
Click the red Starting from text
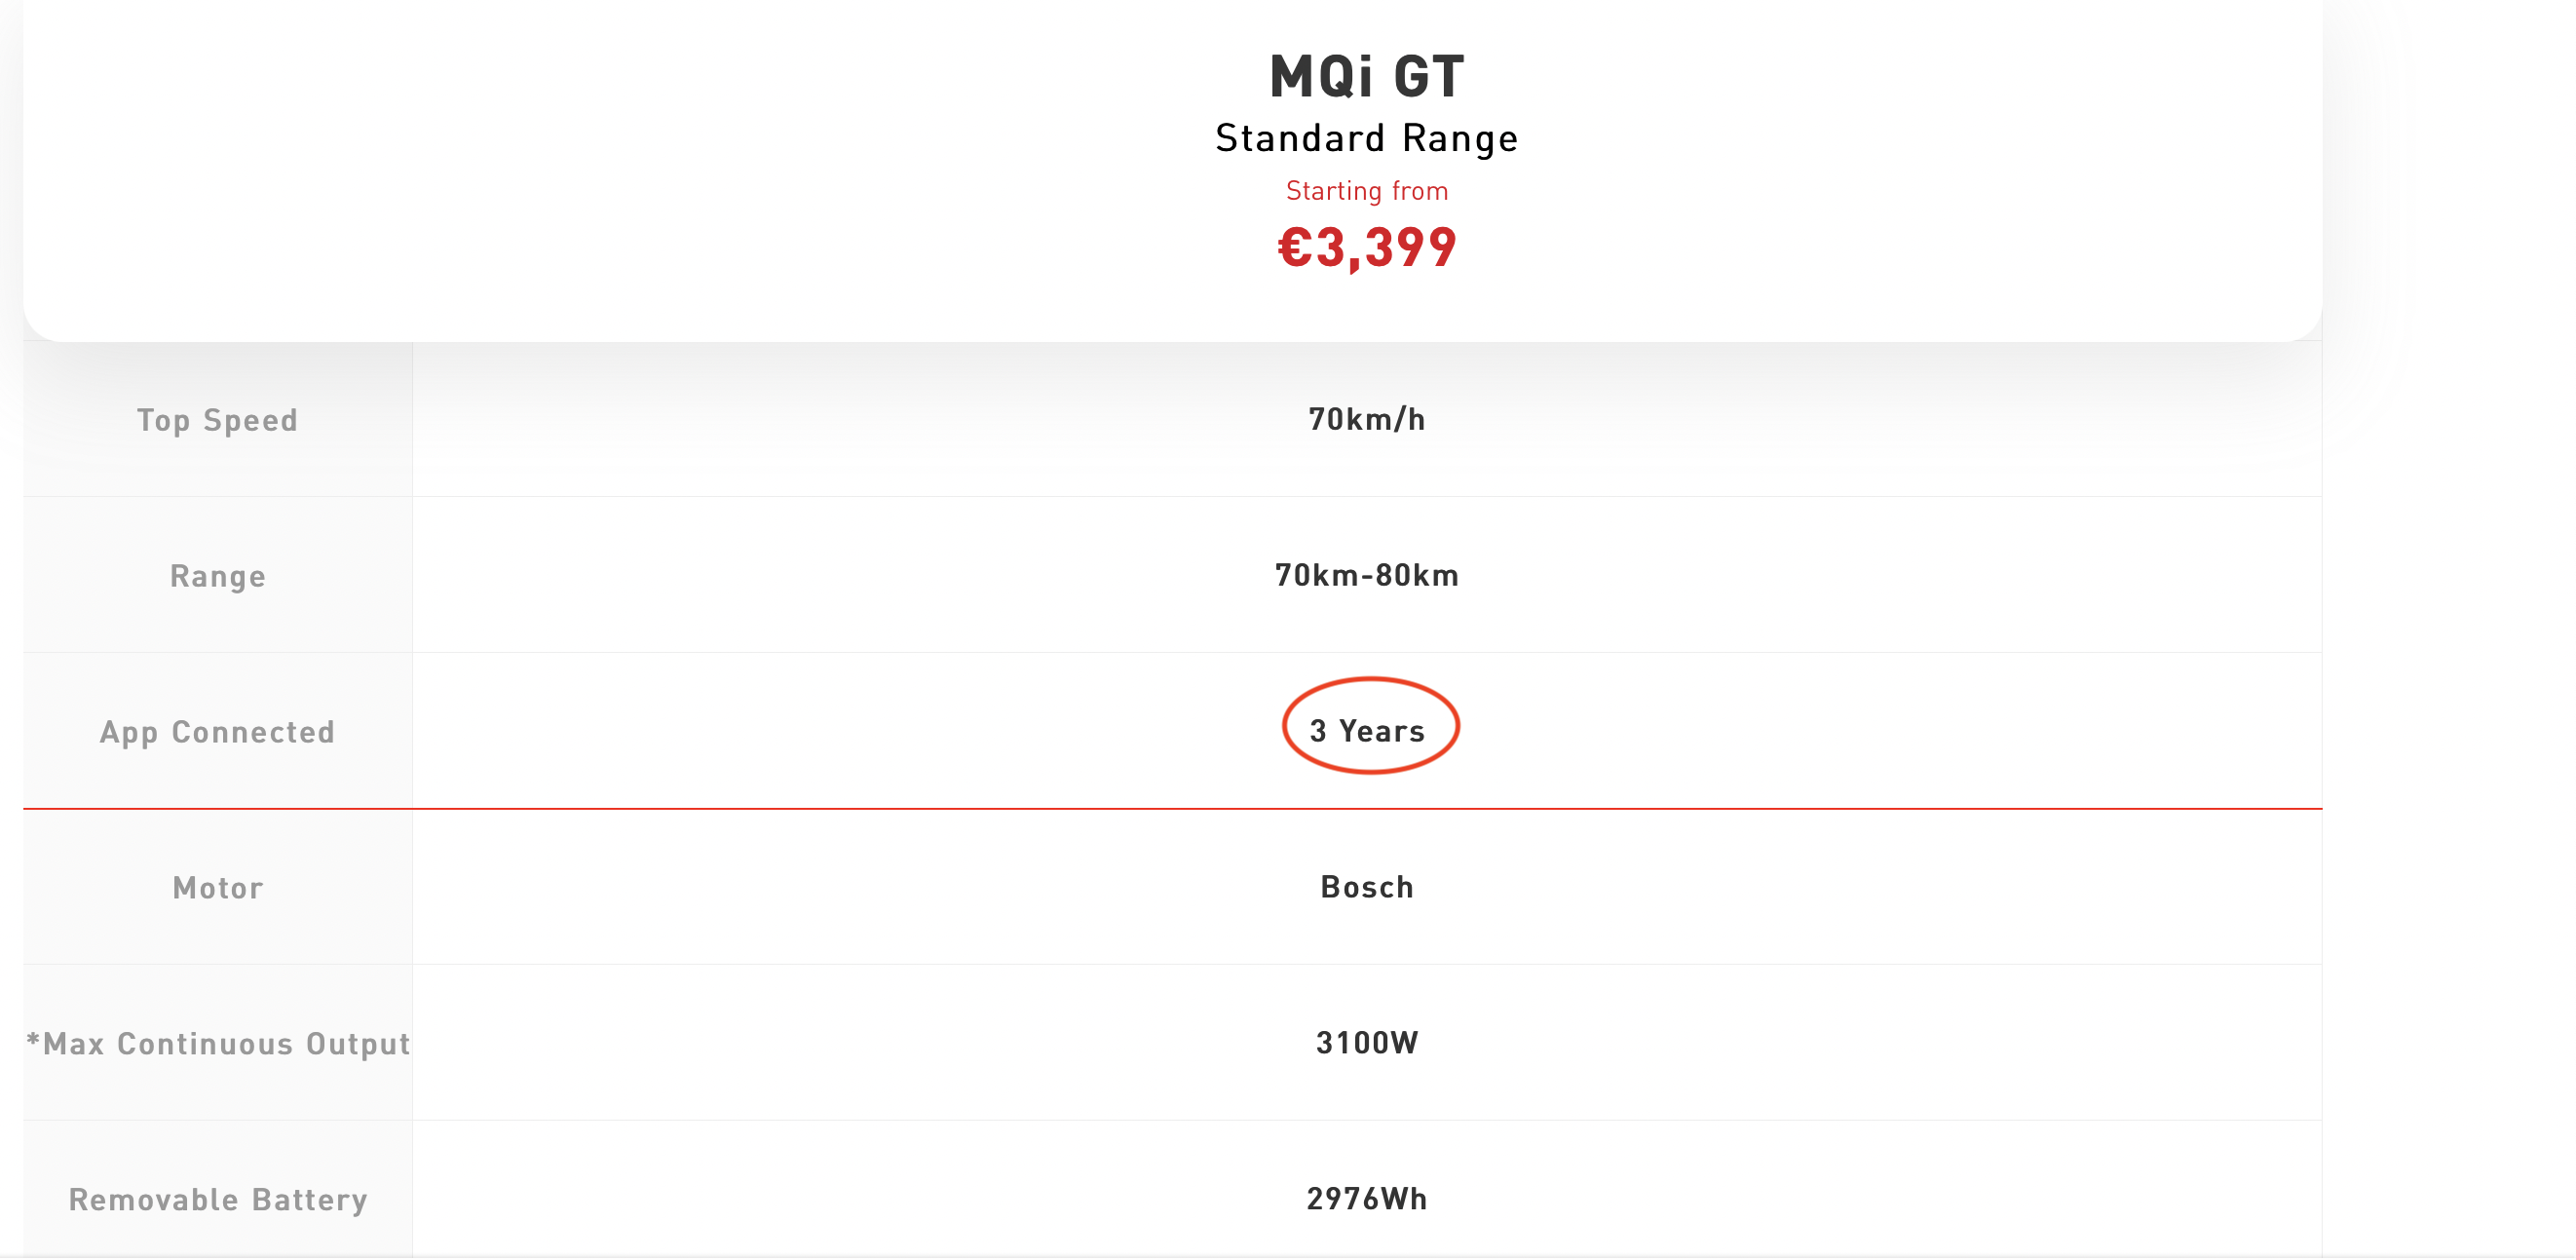[1366, 191]
